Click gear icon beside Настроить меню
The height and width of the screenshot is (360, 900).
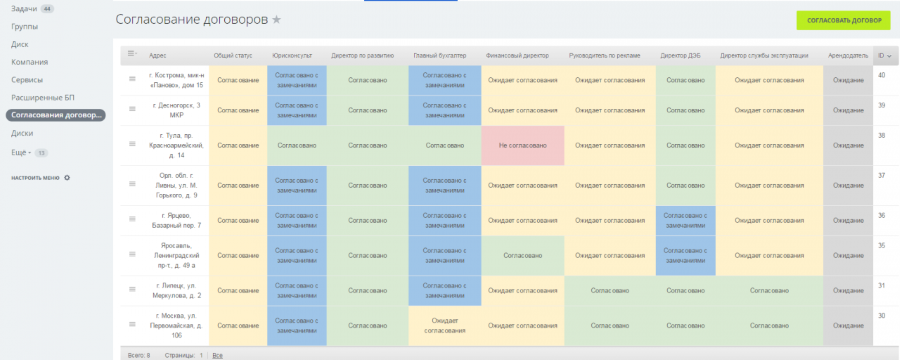[67, 178]
